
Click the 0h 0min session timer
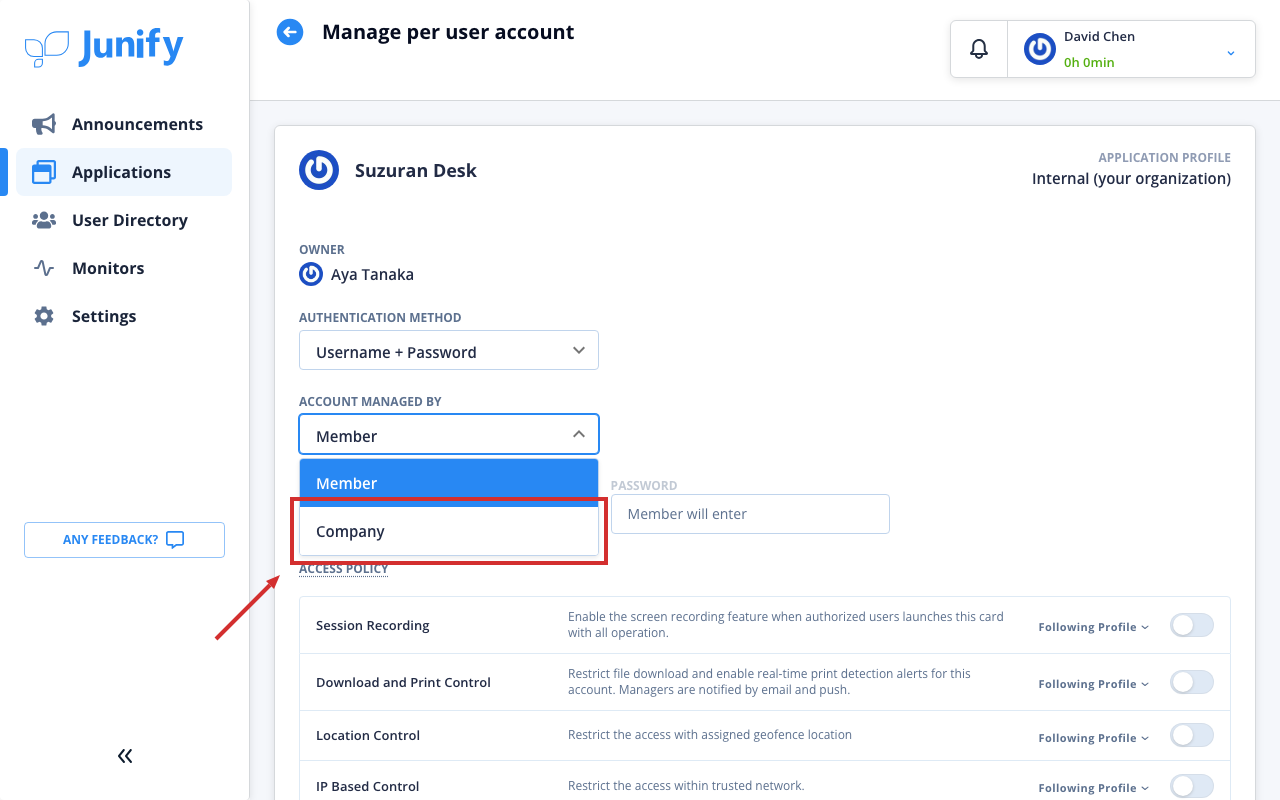pyautogui.click(x=1089, y=62)
